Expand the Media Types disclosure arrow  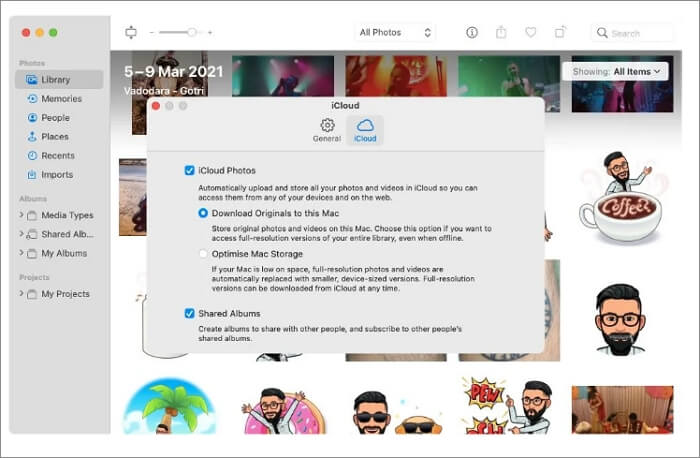(x=21, y=215)
